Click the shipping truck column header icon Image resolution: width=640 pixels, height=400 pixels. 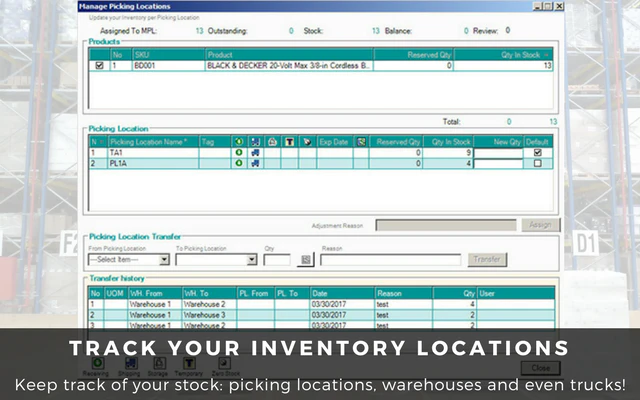(256, 142)
